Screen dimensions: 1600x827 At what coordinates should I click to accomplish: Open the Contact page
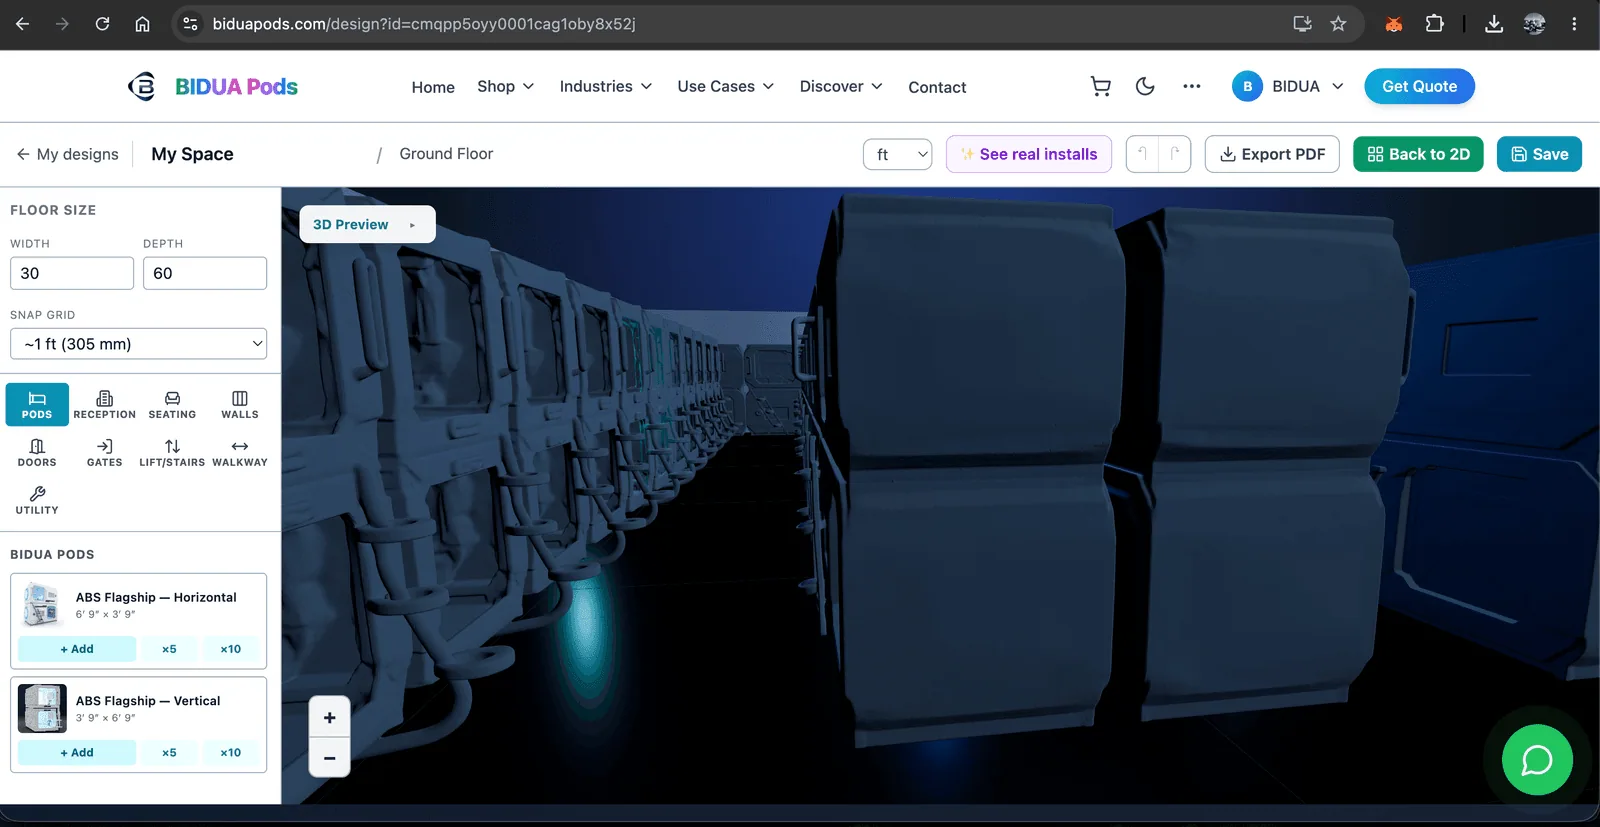[937, 87]
